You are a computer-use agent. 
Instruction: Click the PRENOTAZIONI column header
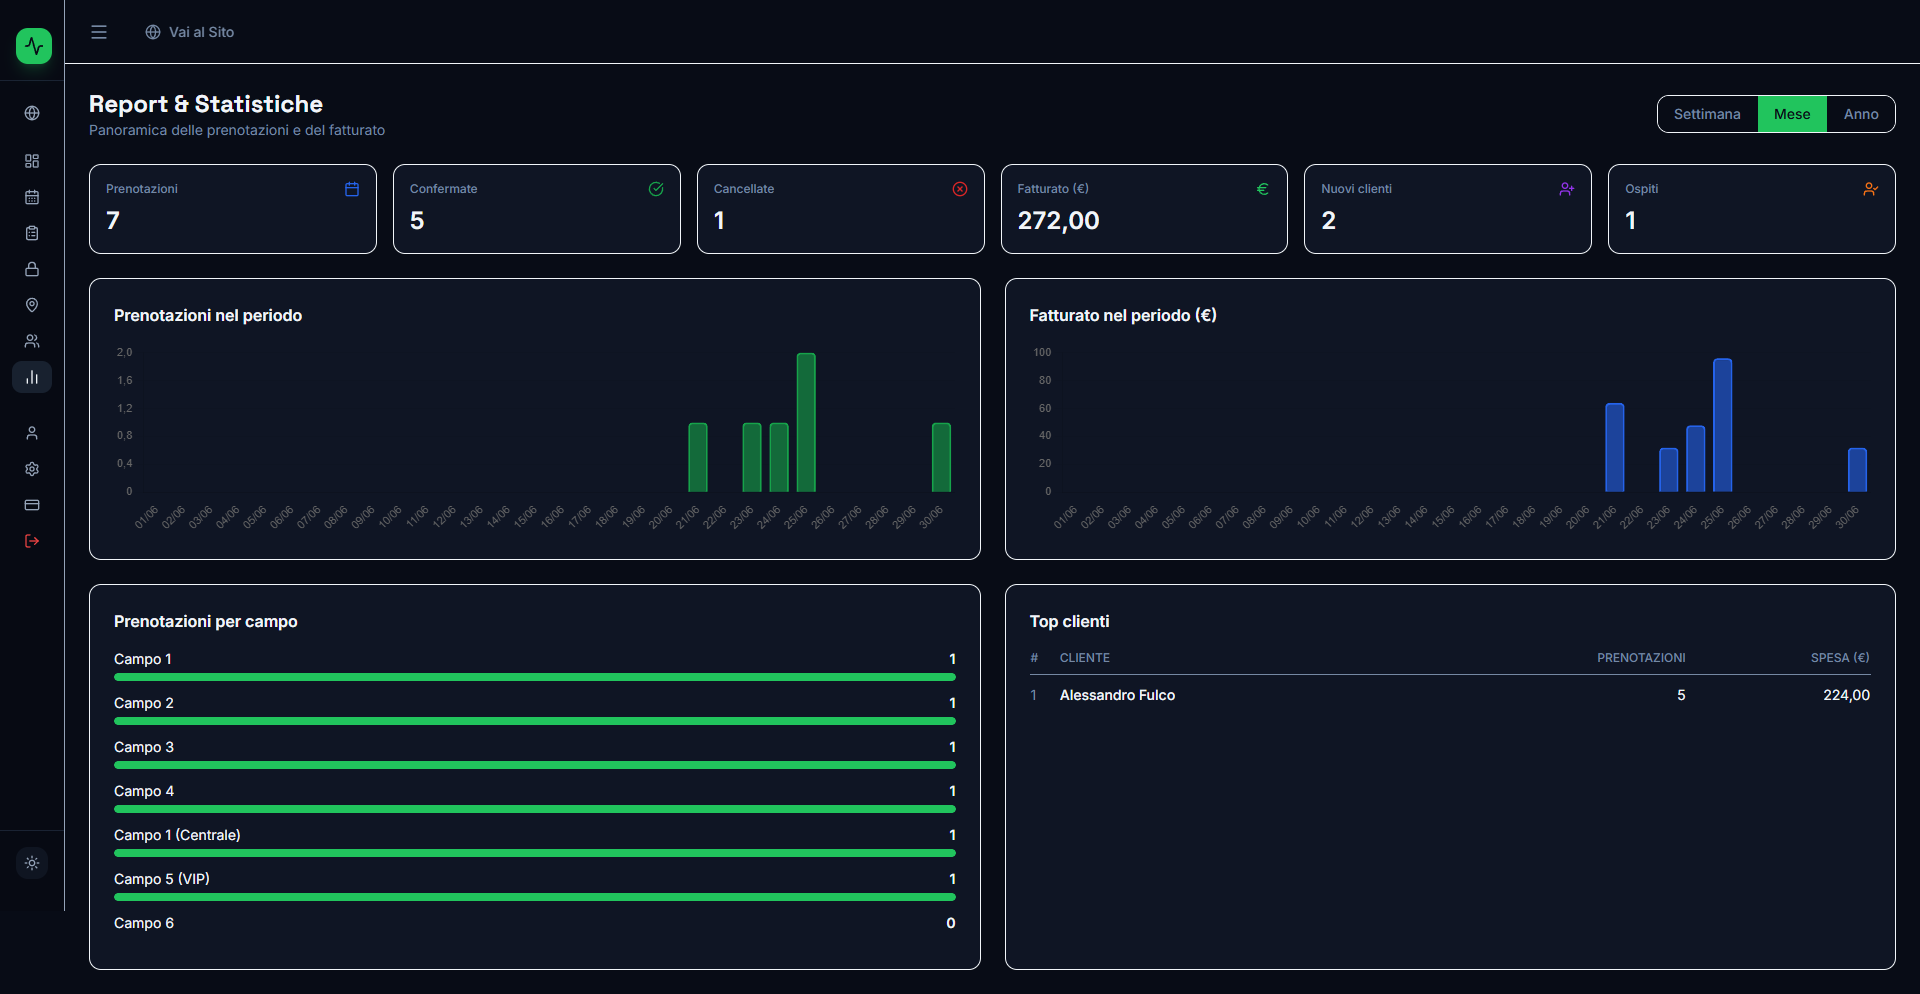1641,658
